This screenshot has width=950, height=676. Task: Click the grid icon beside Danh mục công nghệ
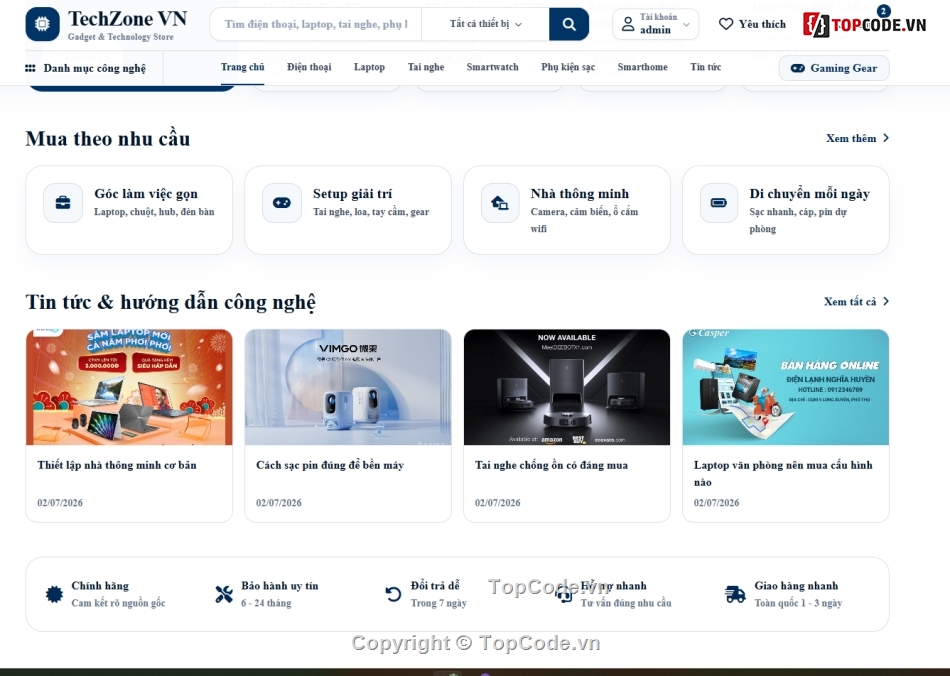click(x=30, y=68)
